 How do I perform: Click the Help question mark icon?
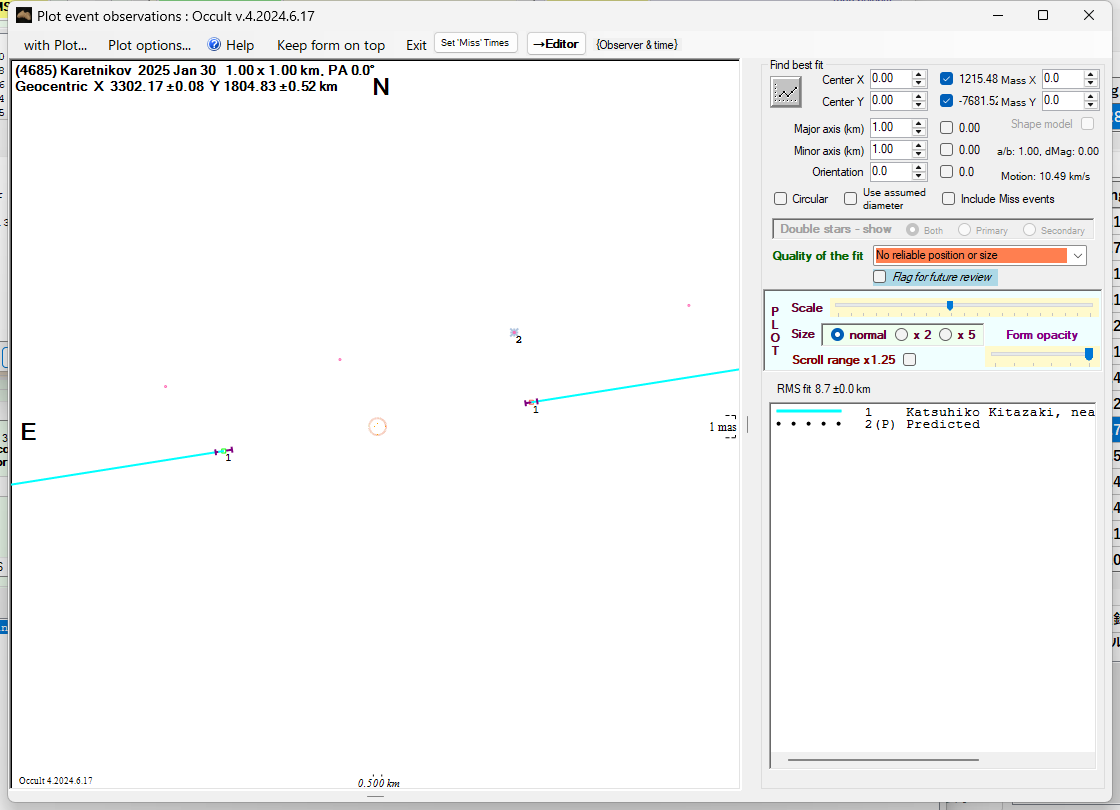tap(214, 45)
